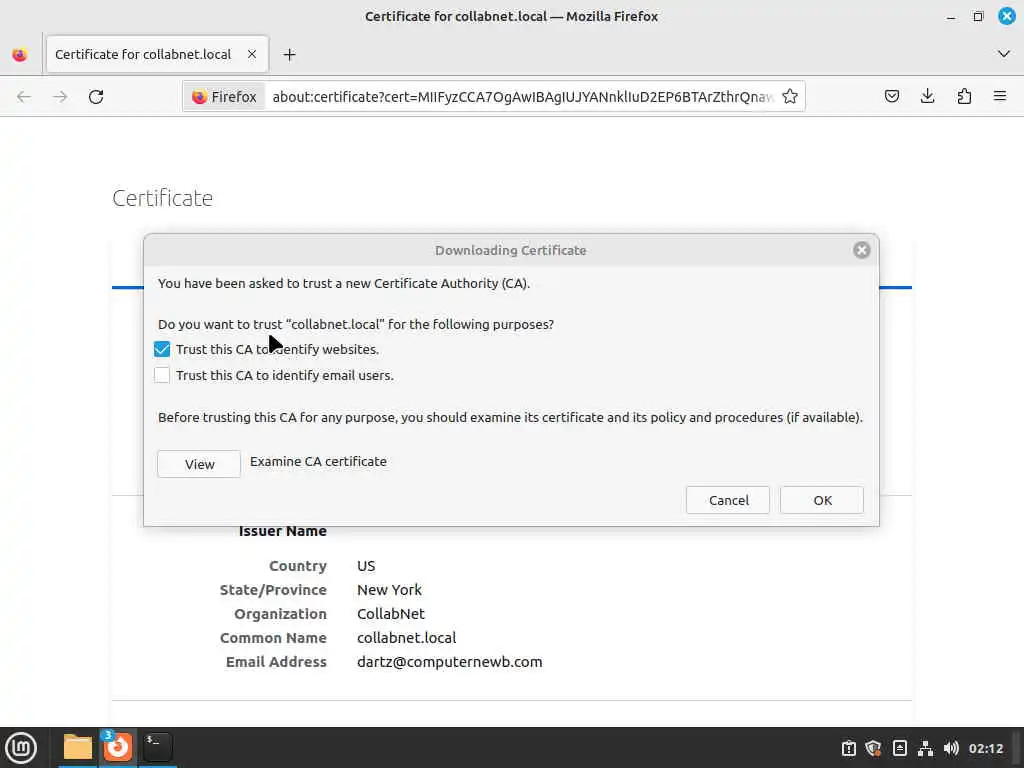1024x768 pixels.
Task: Close the Downloading Certificate dialog
Action: click(861, 250)
